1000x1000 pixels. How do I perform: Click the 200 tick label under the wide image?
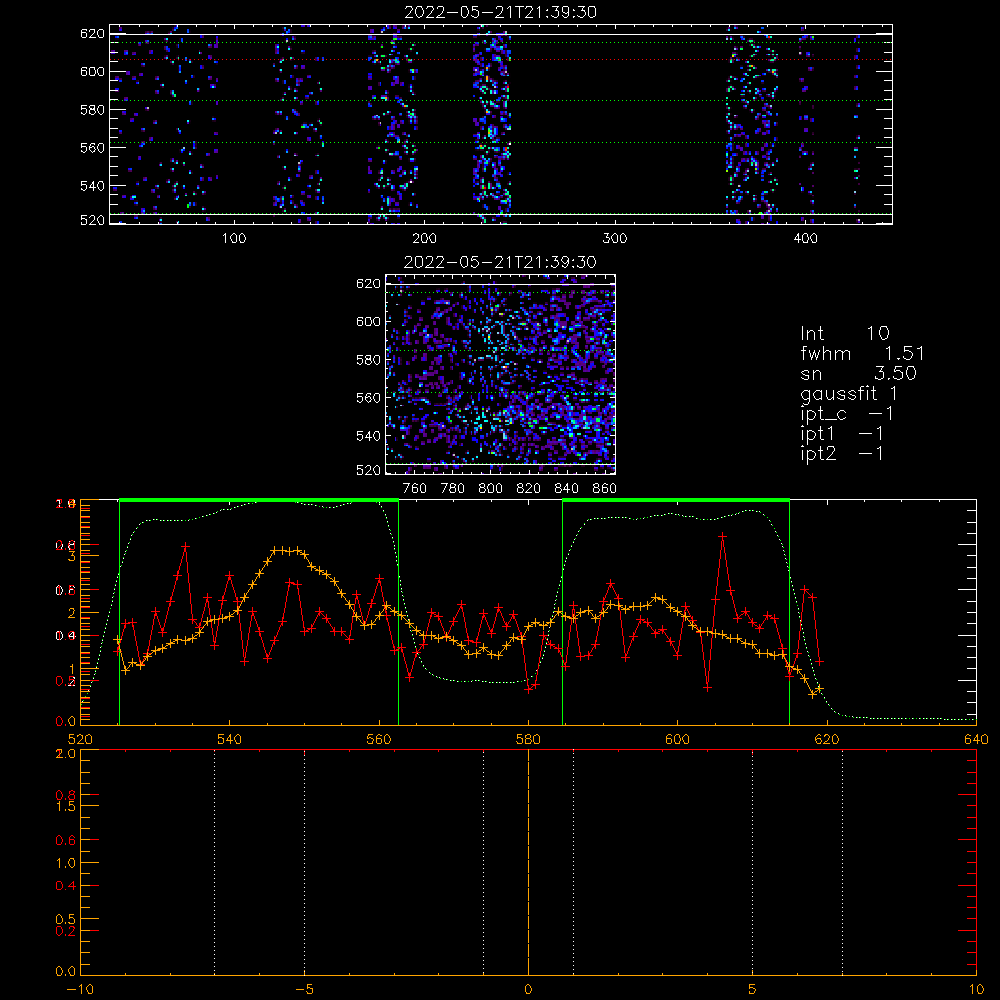[424, 239]
